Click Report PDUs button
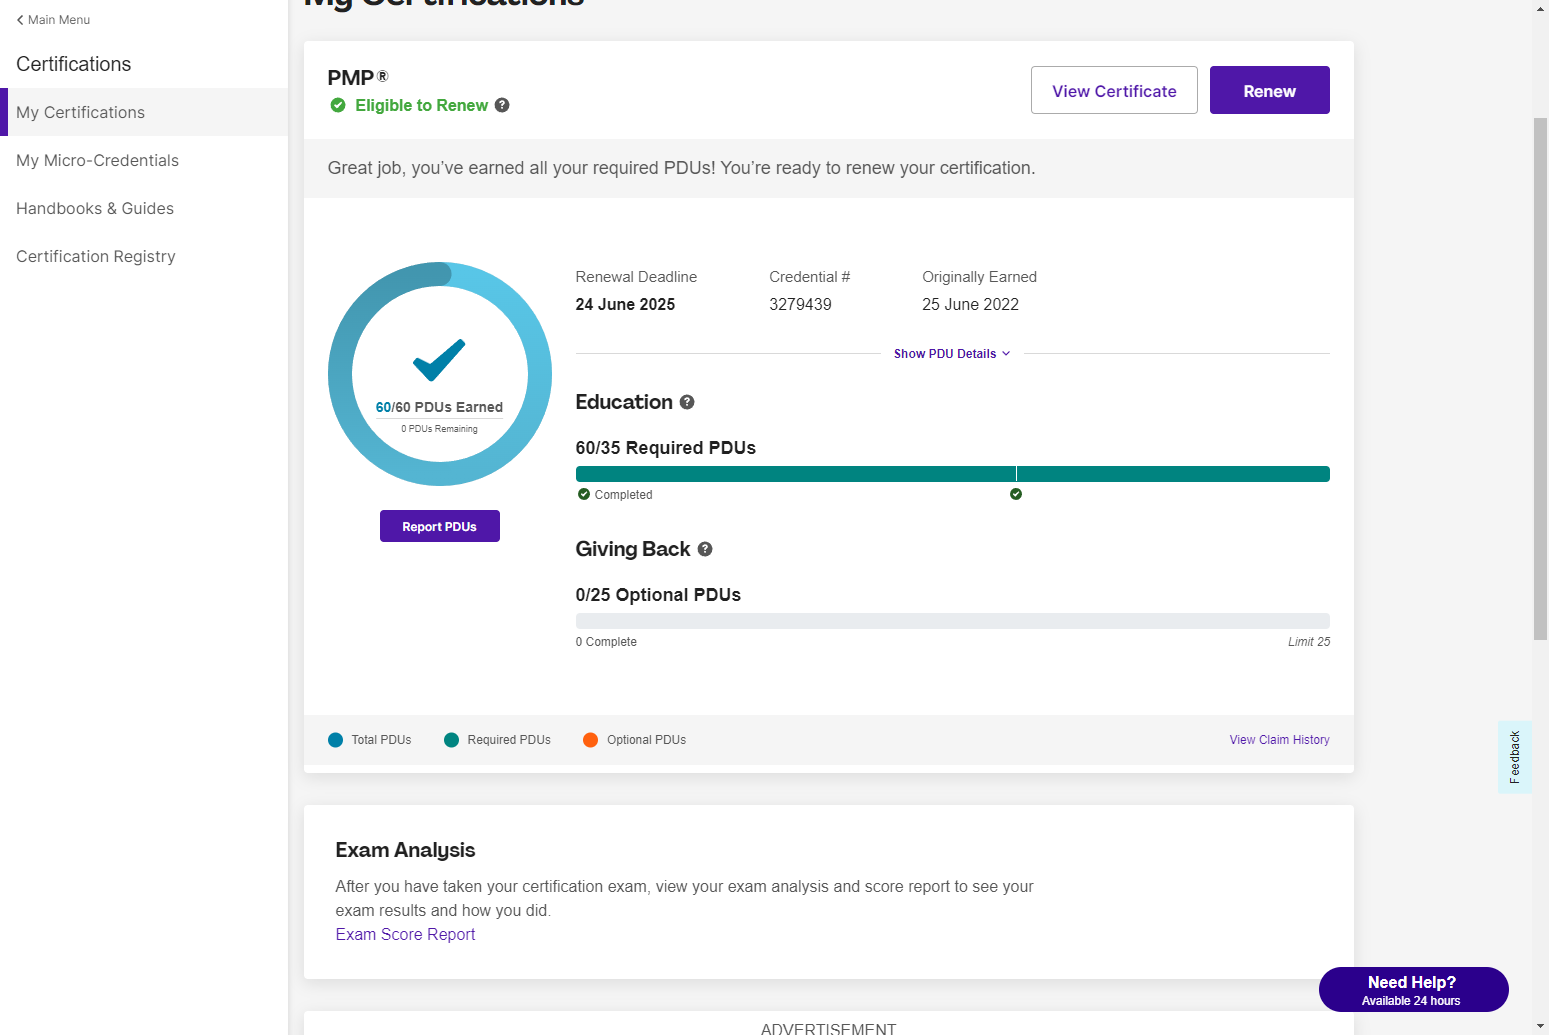Image resolution: width=1549 pixels, height=1035 pixels. click(x=439, y=526)
